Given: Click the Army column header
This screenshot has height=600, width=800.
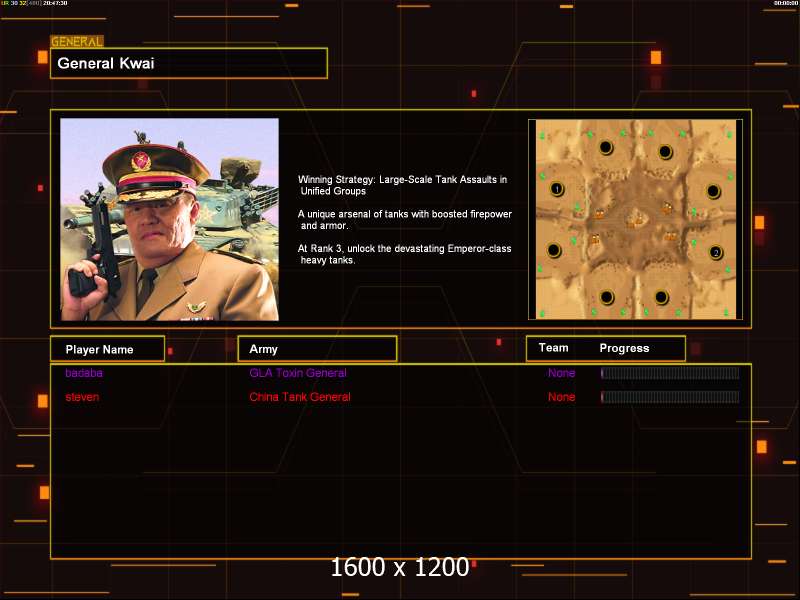Looking at the screenshot, I should [x=317, y=349].
